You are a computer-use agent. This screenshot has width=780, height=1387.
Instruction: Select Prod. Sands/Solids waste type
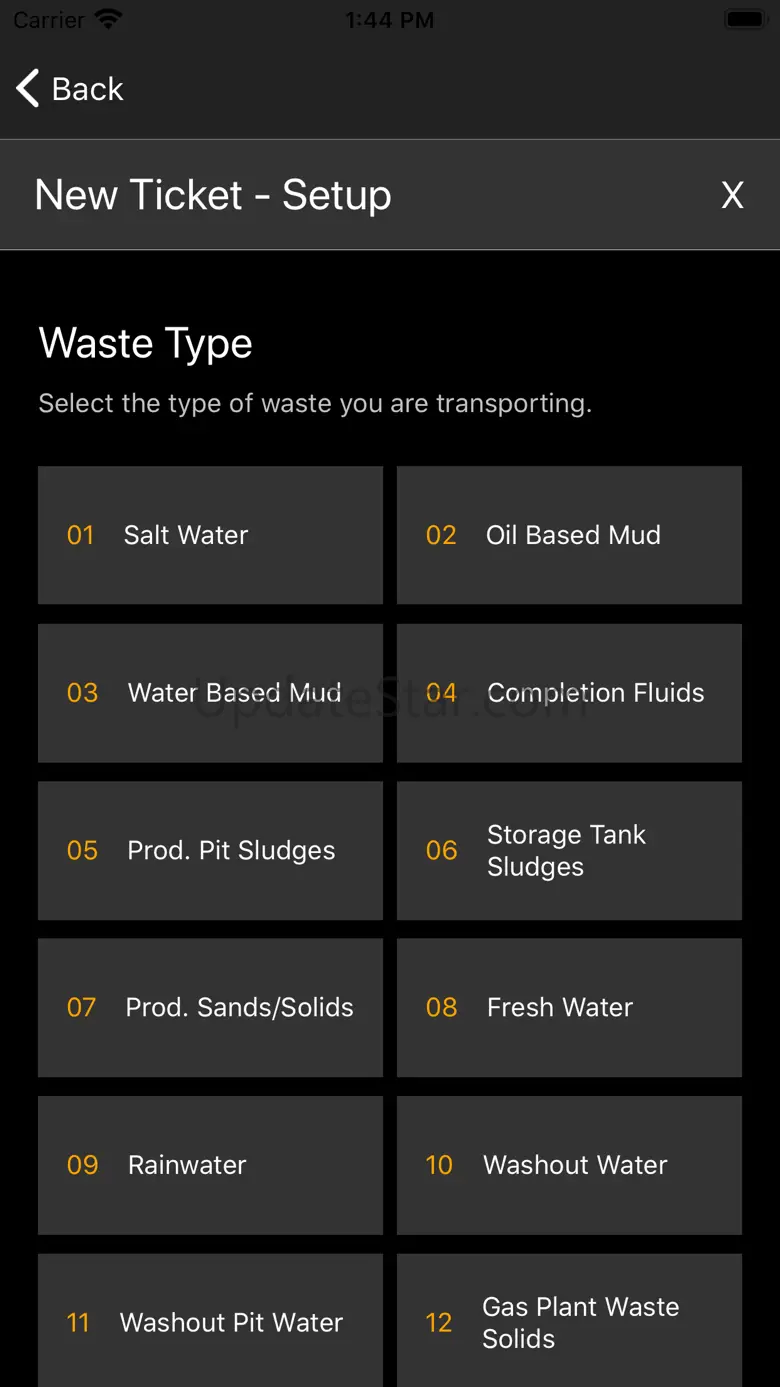coord(210,1007)
